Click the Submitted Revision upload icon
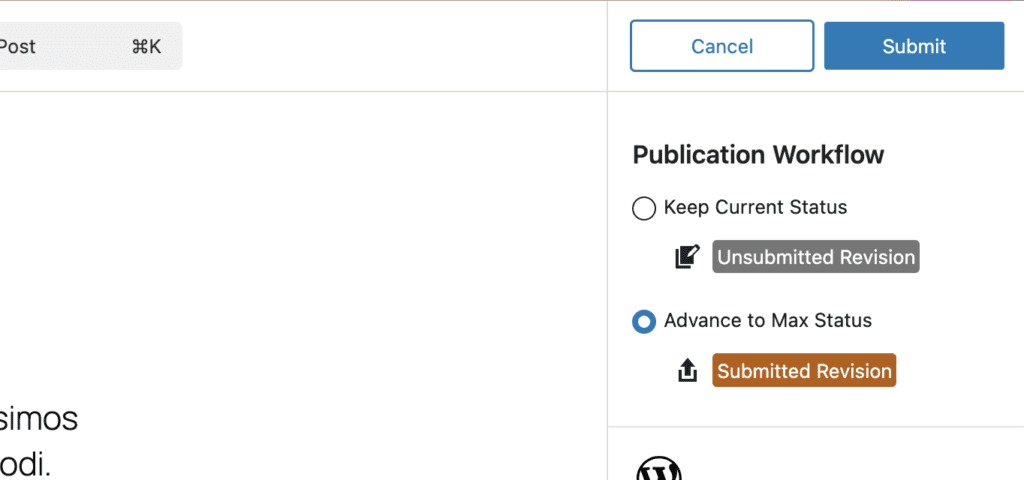Image resolution: width=1024 pixels, height=480 pixels. (x=687, y=371)
